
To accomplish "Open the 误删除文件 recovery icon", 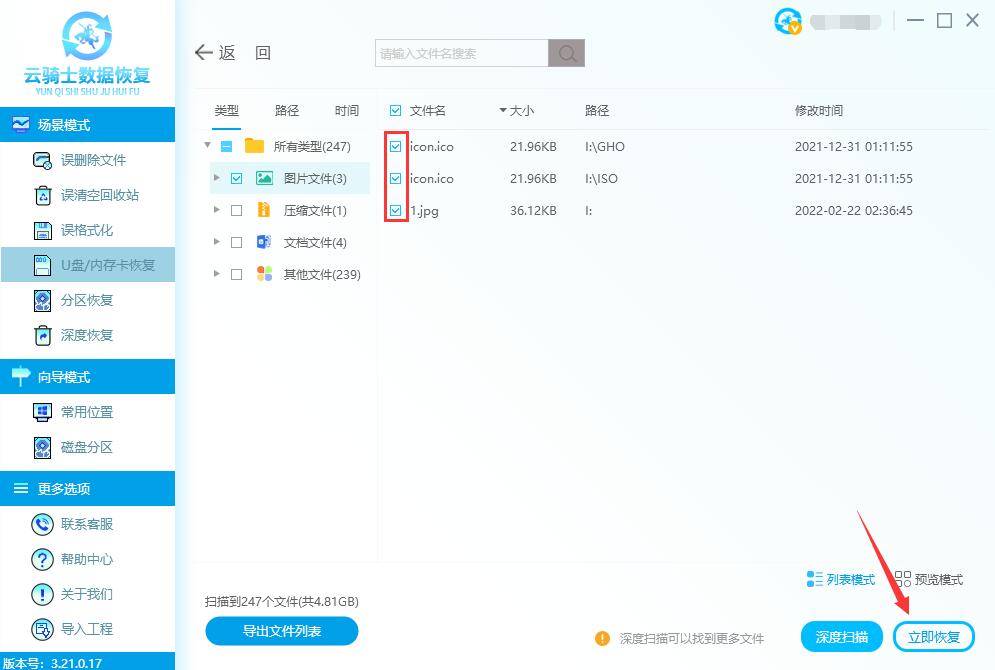I will [43, 160].
